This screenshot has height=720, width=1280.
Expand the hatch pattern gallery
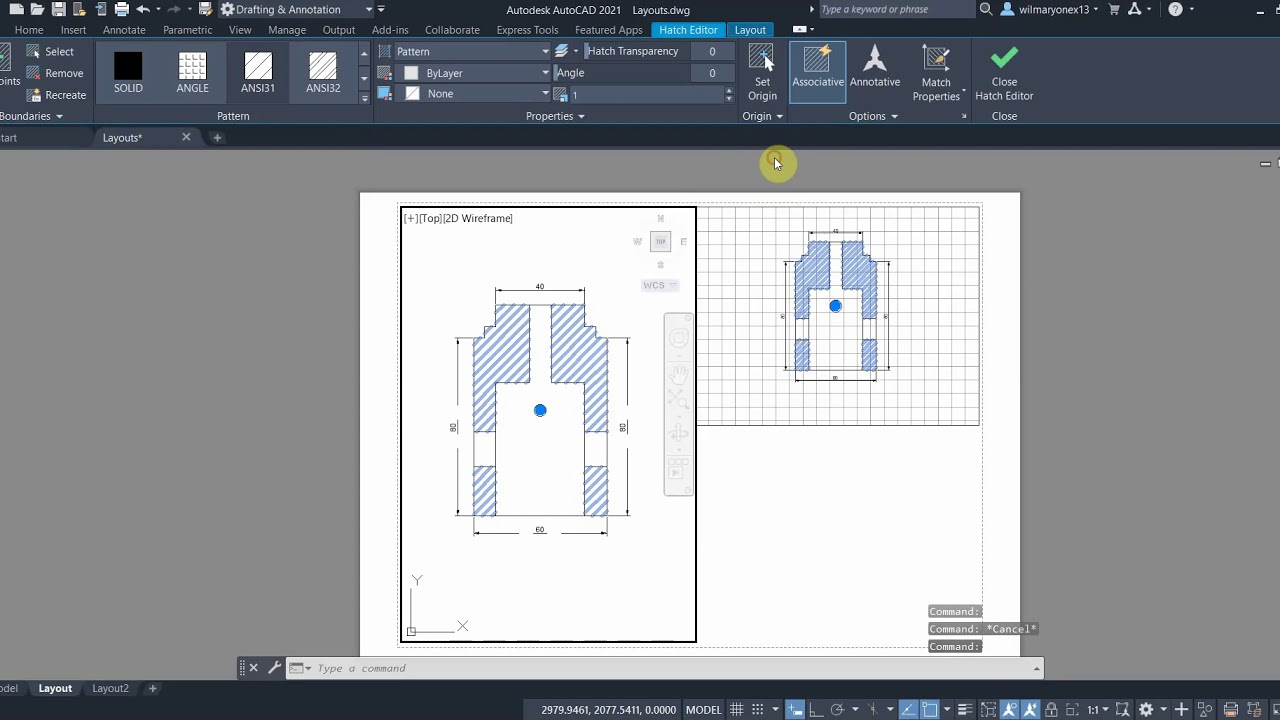(x=364, y=97)
